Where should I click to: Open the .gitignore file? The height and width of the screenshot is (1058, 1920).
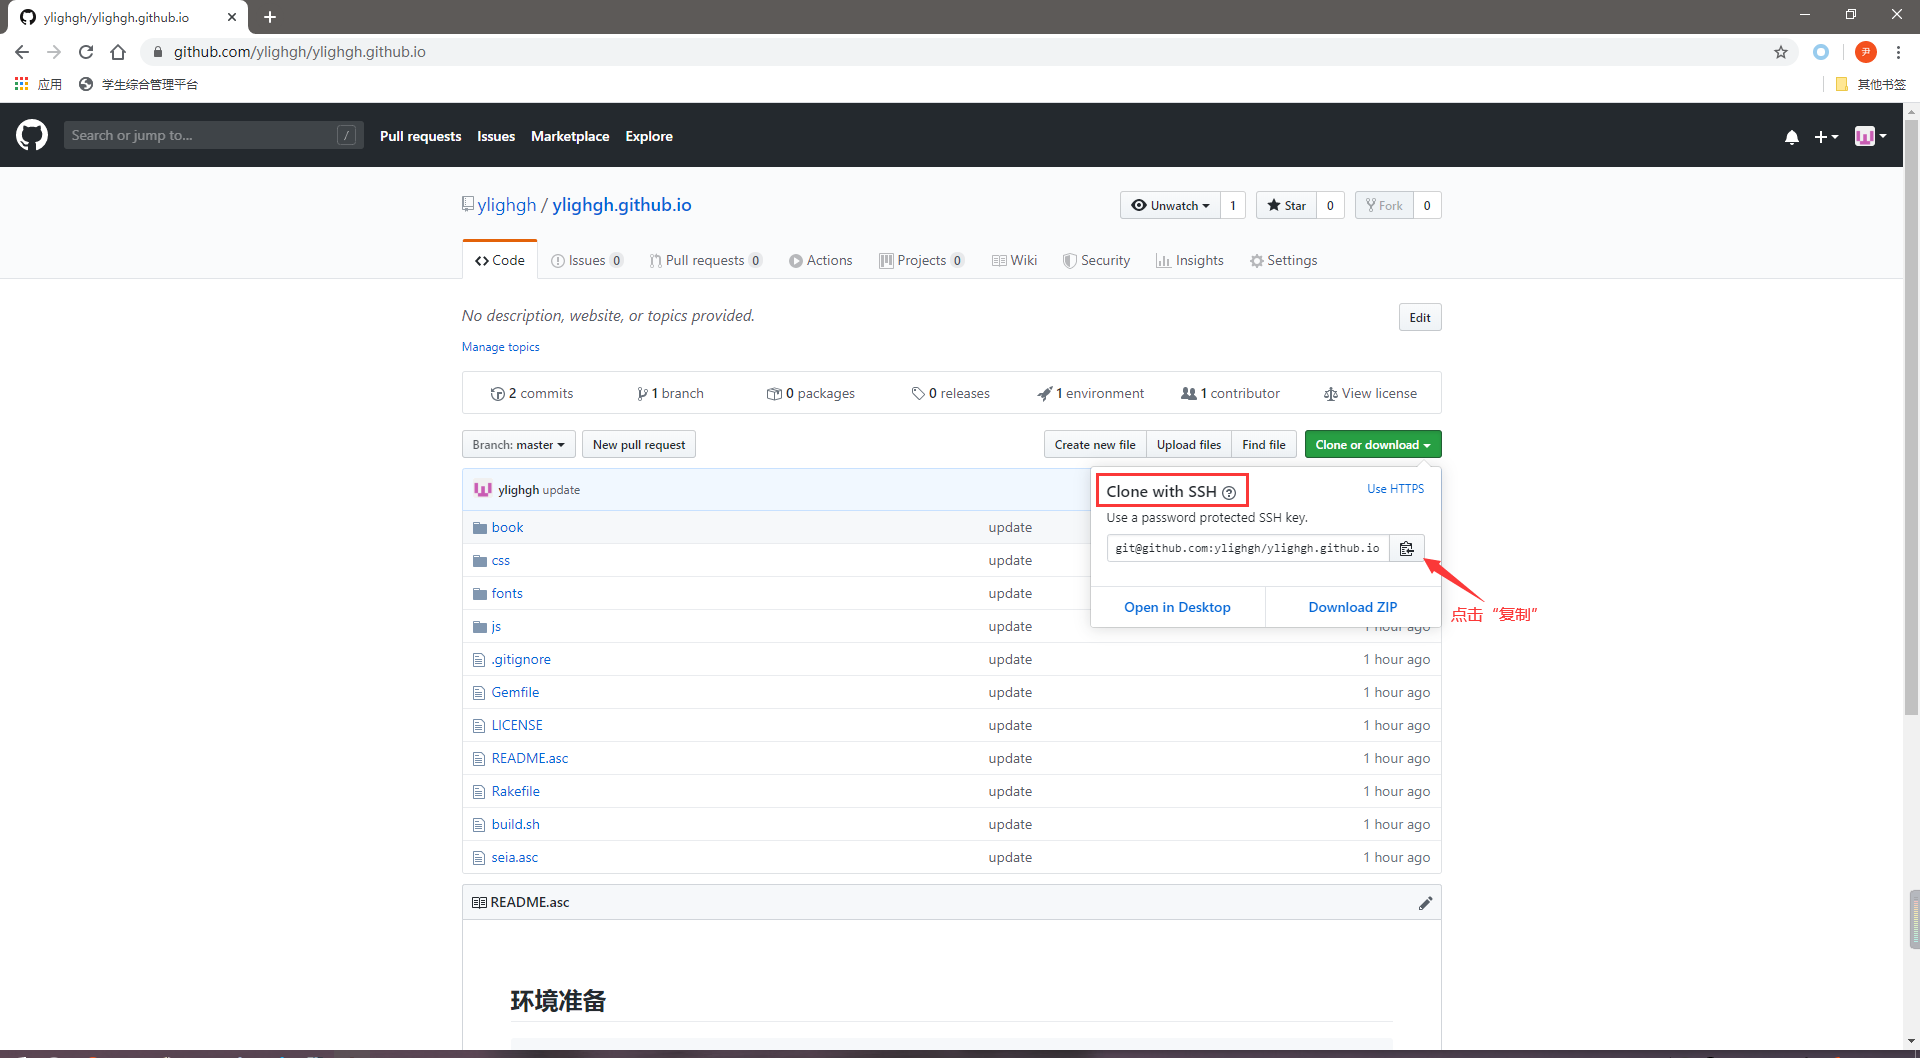click(x=521, y=659)
